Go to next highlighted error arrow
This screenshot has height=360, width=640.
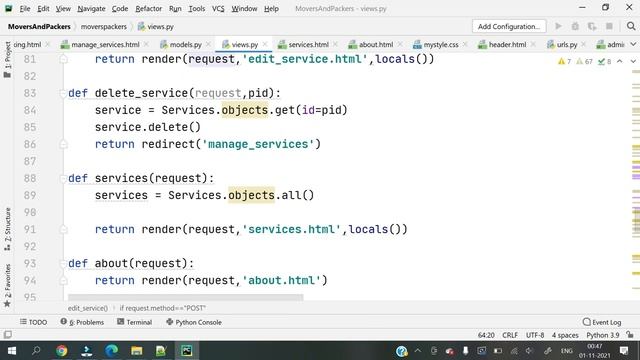pos(633,61)
